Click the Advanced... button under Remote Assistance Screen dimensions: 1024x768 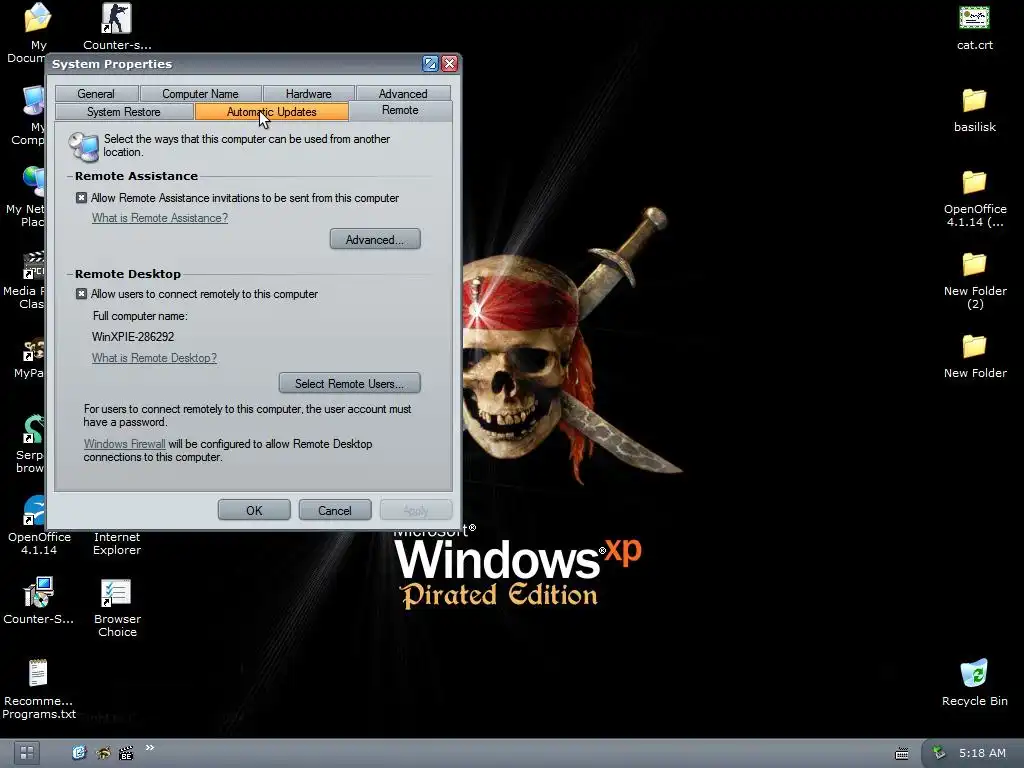pyautogui.click(x=375, y=240)
